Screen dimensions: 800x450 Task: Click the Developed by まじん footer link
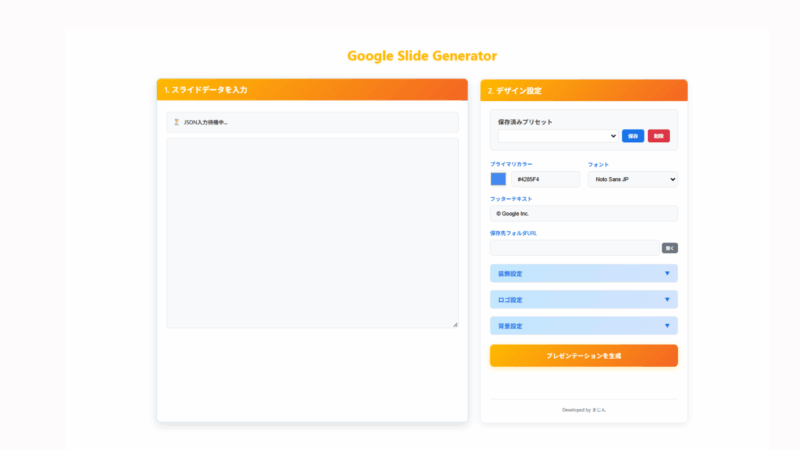pos(583,409)
